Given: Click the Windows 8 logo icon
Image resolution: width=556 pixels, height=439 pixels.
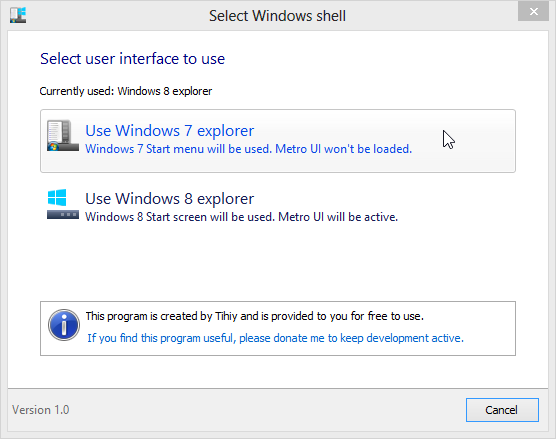Looking at the screenshot, I should tap(57, 198).
